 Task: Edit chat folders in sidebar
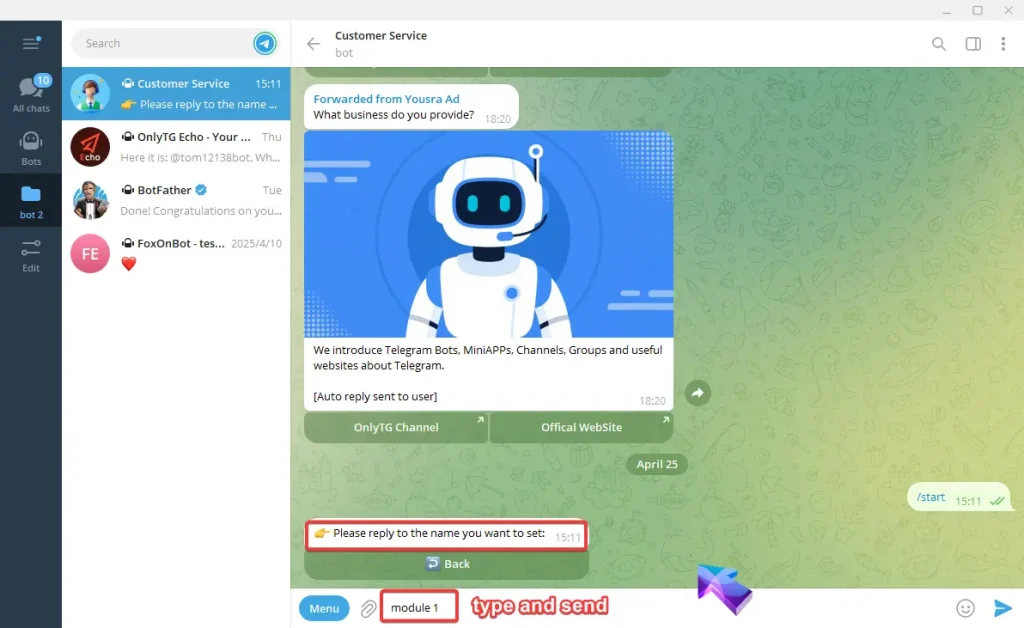[x=31, y=254]
